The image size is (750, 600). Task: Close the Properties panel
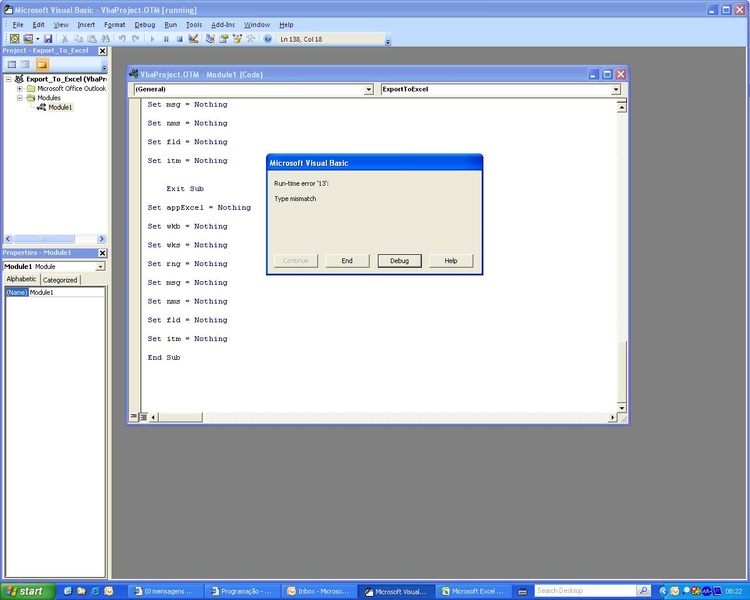pyautogui.click(x=102, y=253)
